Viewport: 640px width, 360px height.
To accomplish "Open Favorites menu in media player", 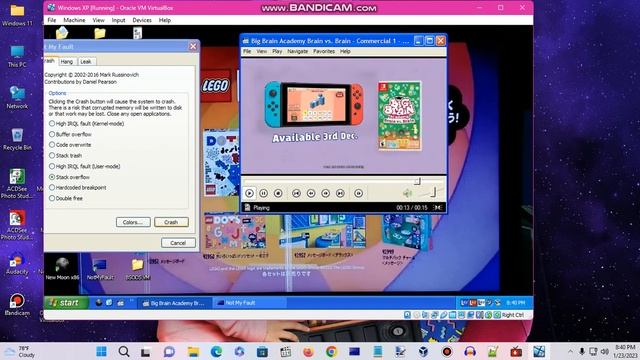I will click(324, 51).
